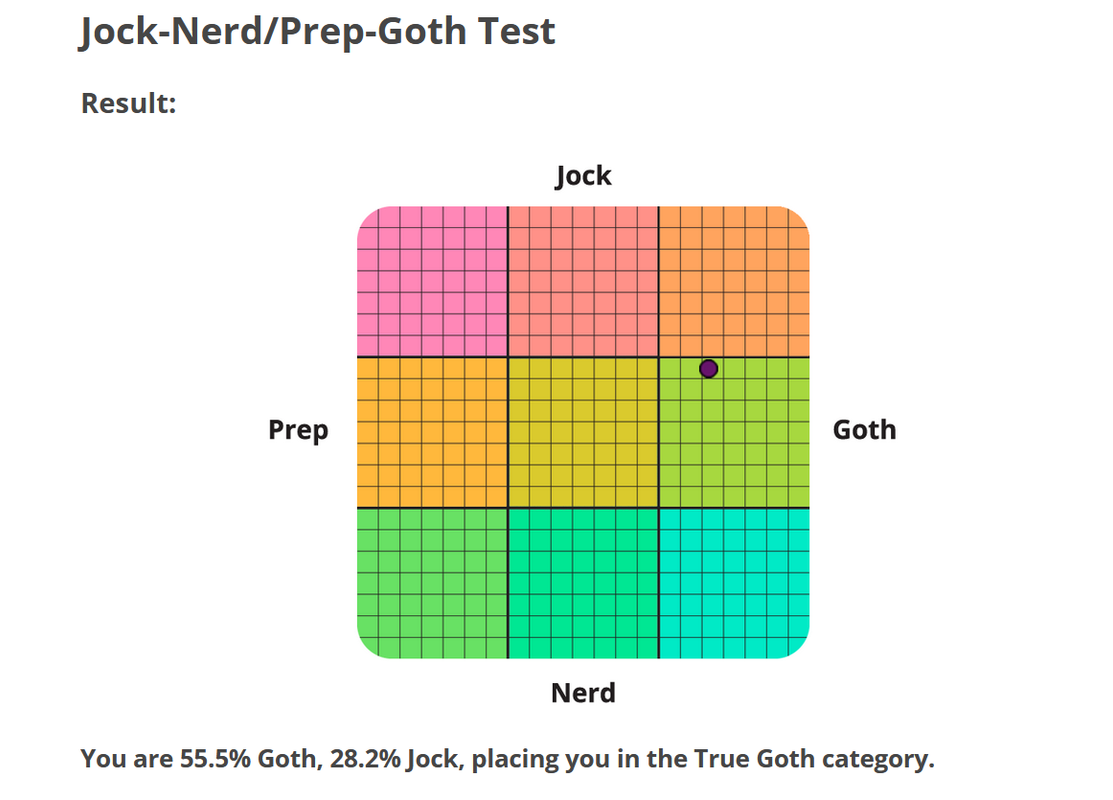Click the turquoise Nerd-Goth corner quadrant
The height and width of the screenshot is (800, 1113).
(733, 583)
